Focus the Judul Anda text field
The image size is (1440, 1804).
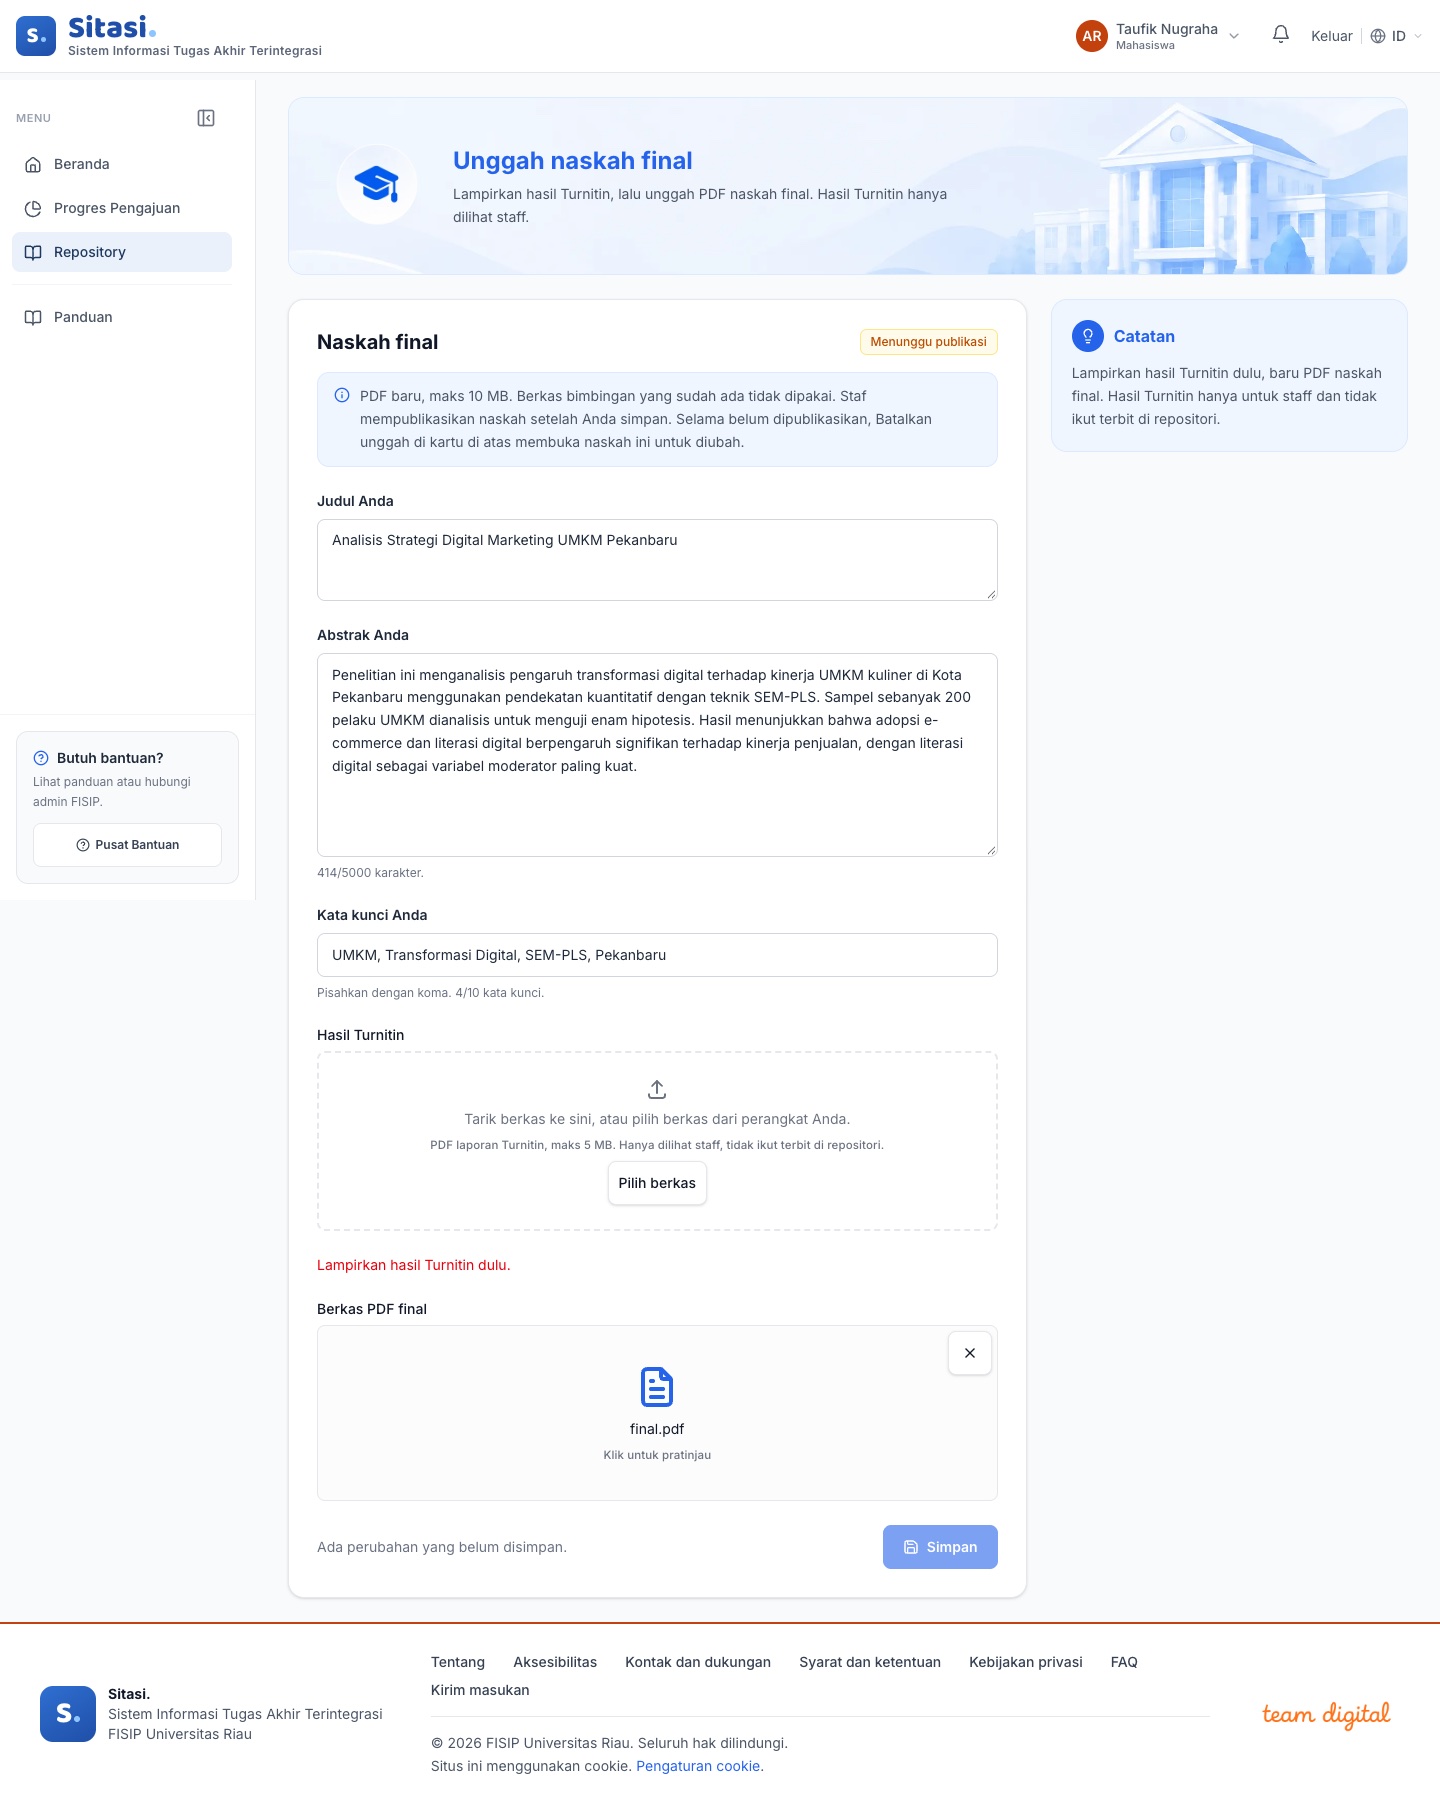pyautogui.click(x=657, y=560)
